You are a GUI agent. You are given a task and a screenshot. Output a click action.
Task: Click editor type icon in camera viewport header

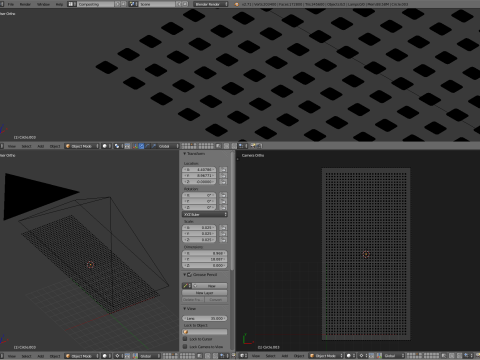click(x=243, y=356)
